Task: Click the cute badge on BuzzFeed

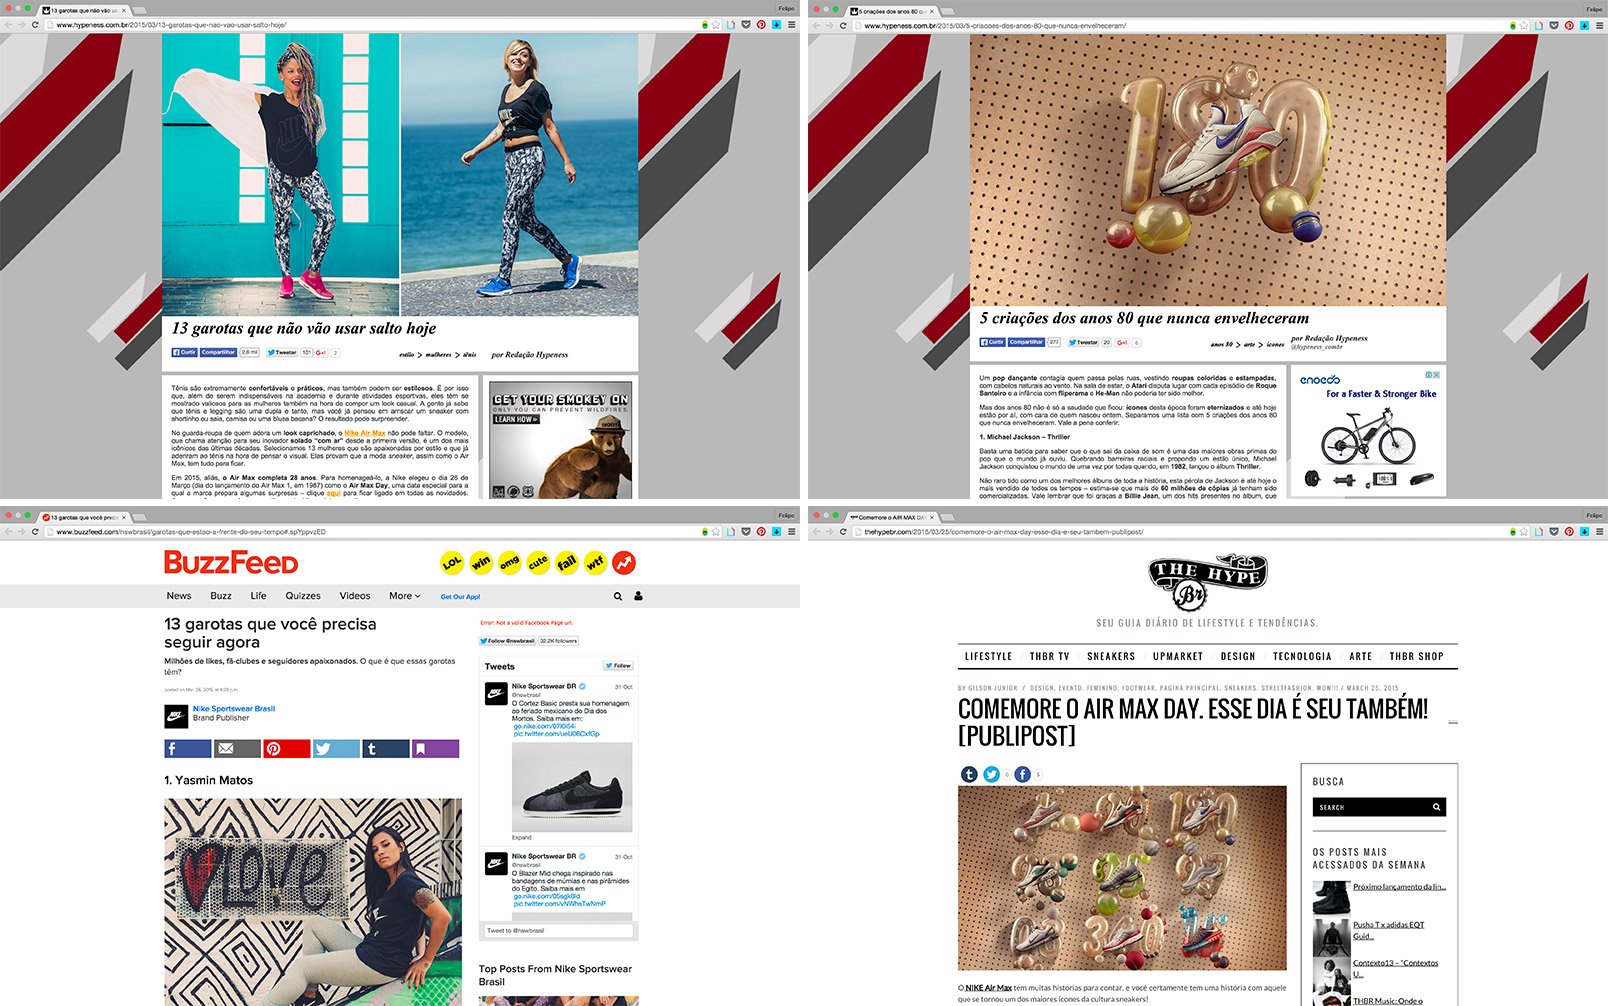Action: [538, 563]
